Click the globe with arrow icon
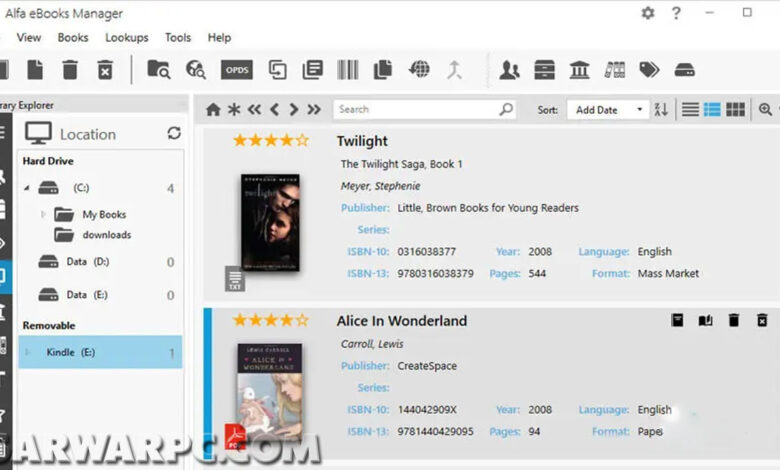 [419, 69]
